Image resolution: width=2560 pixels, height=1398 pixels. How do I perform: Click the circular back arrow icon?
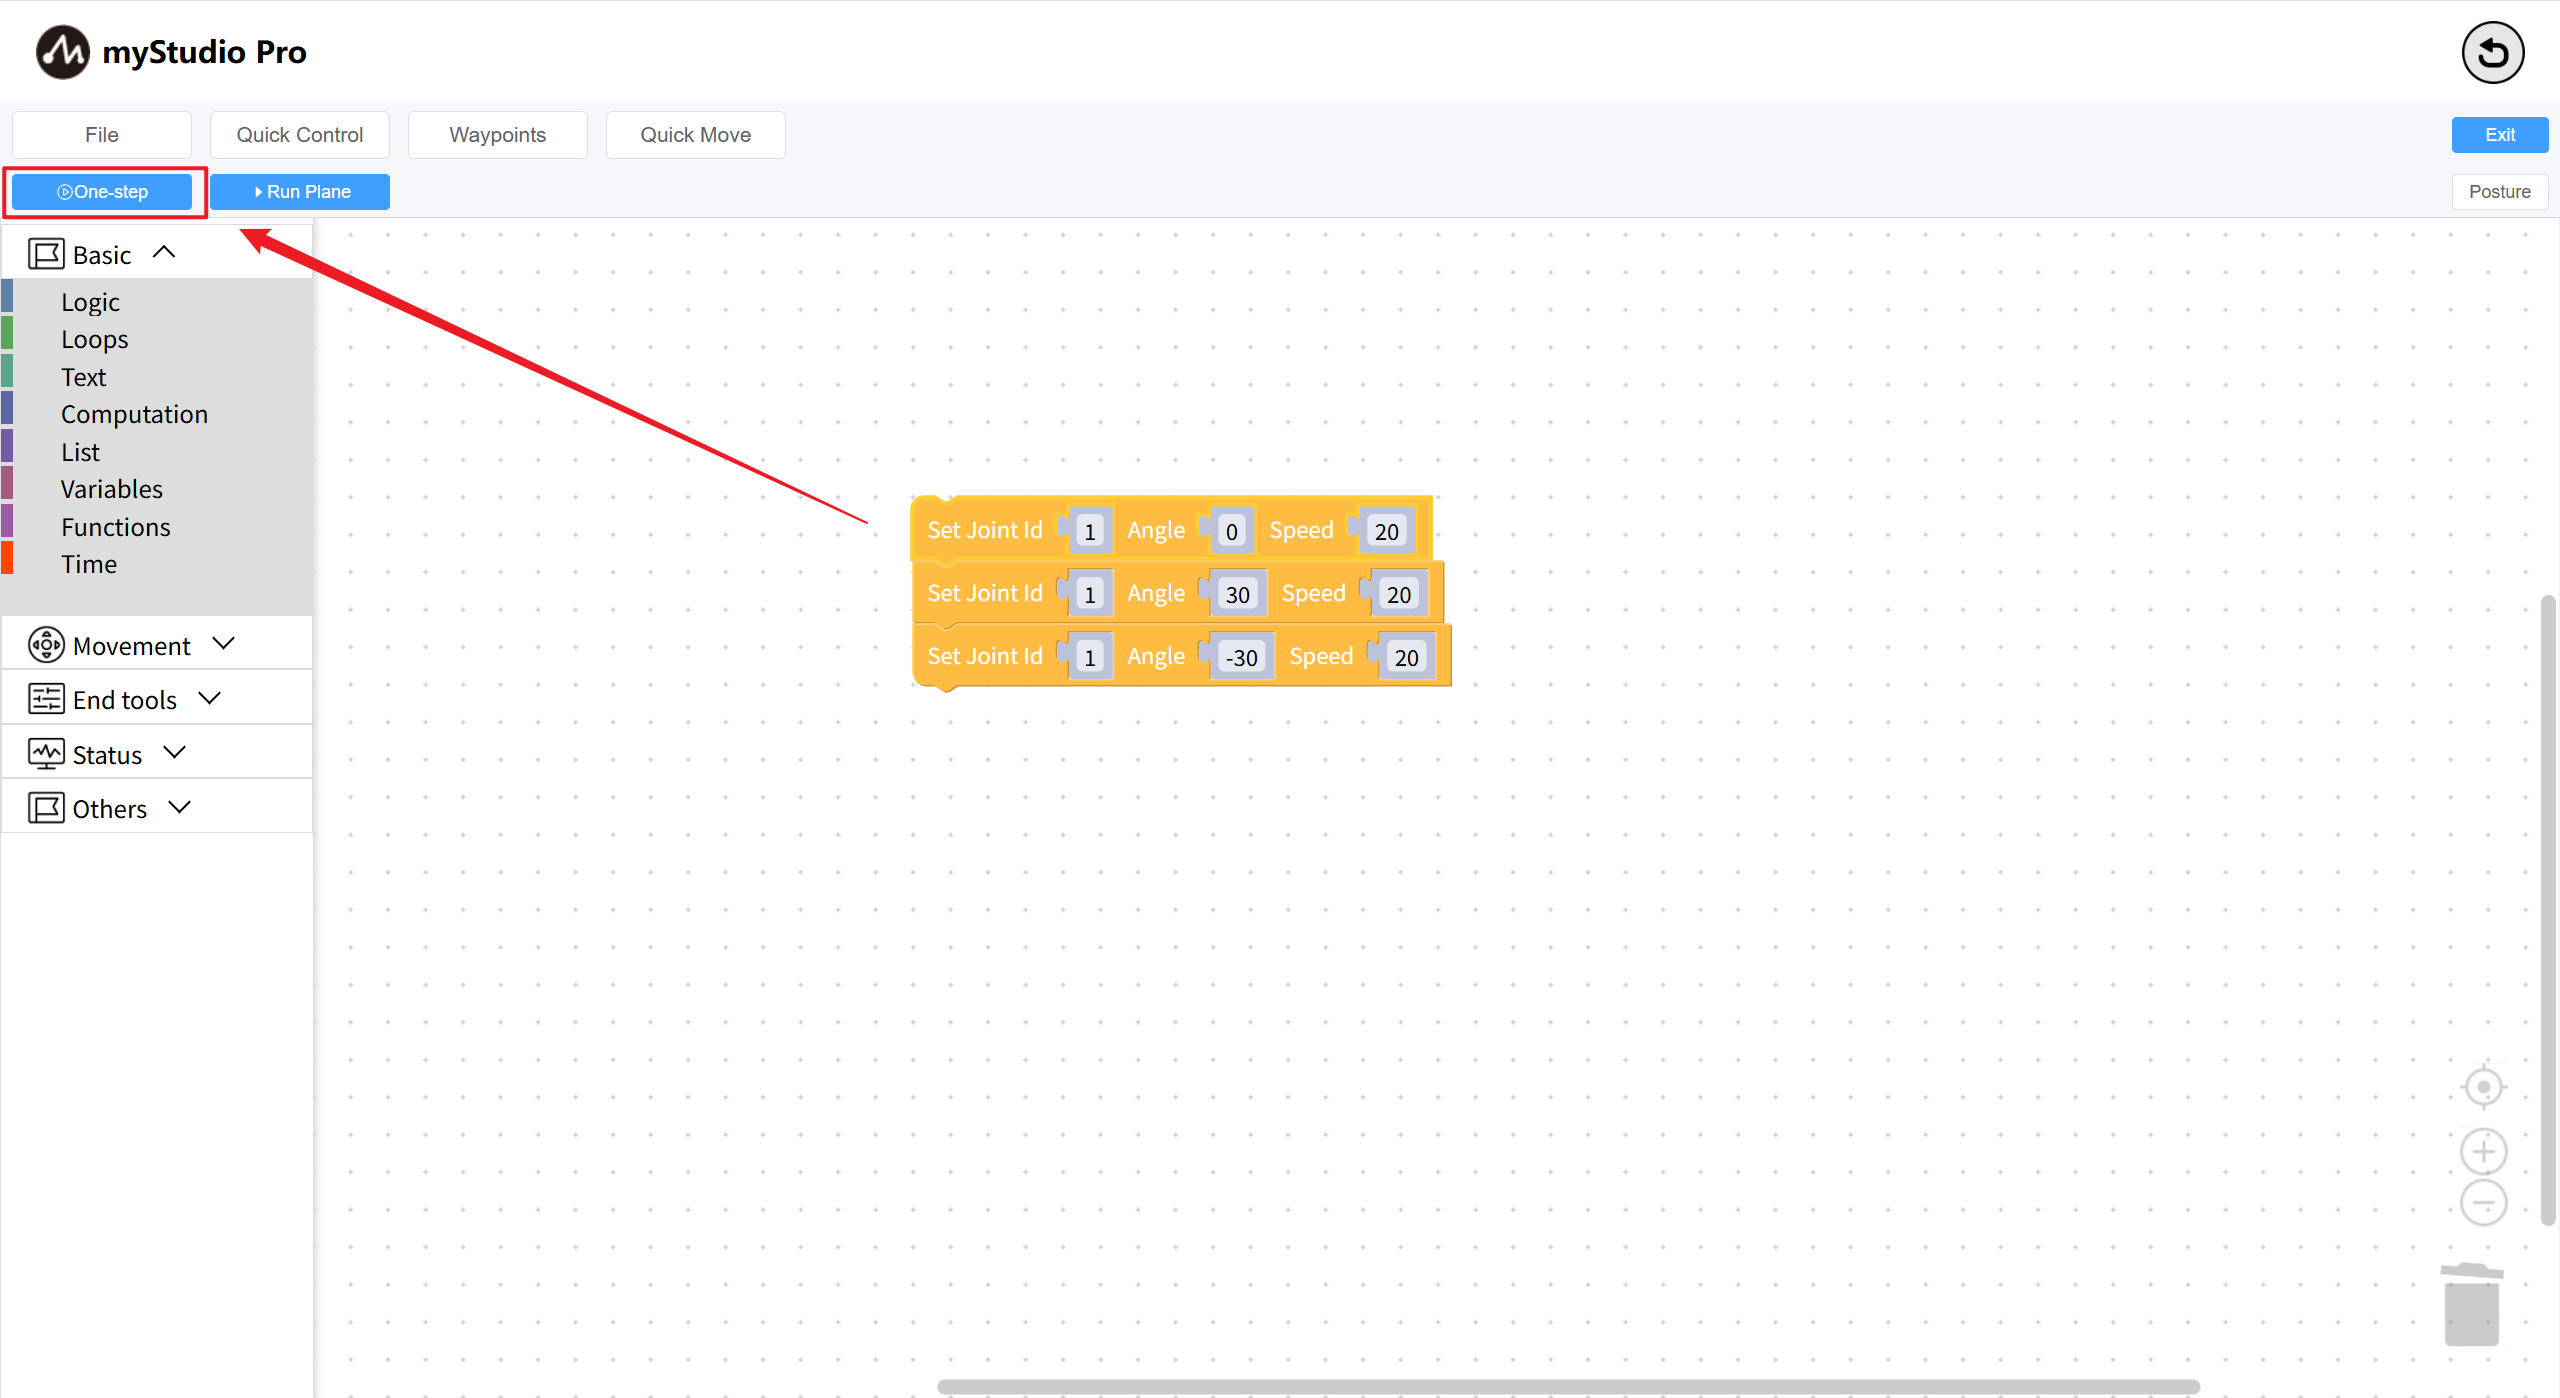click(2492, 53)
